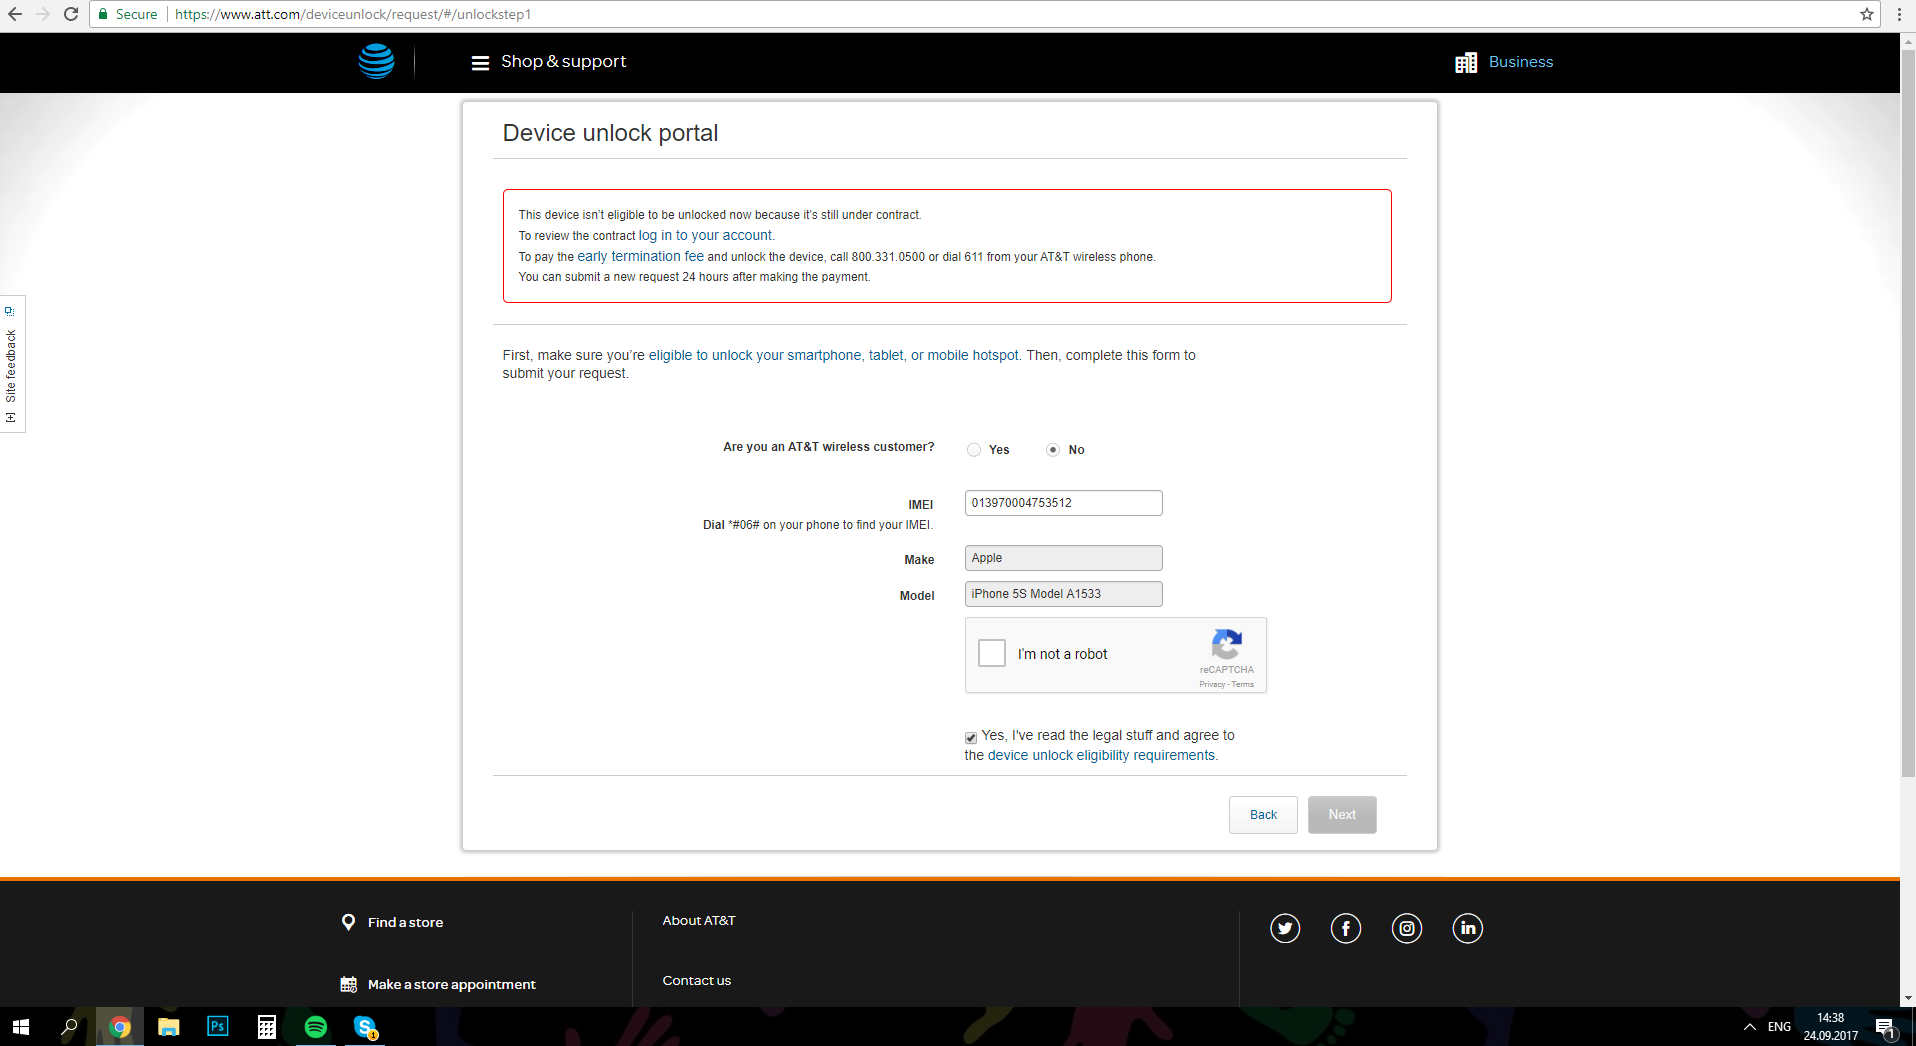
Task: Open the Chrome three-dot menu
Action: click(1898, 14)
